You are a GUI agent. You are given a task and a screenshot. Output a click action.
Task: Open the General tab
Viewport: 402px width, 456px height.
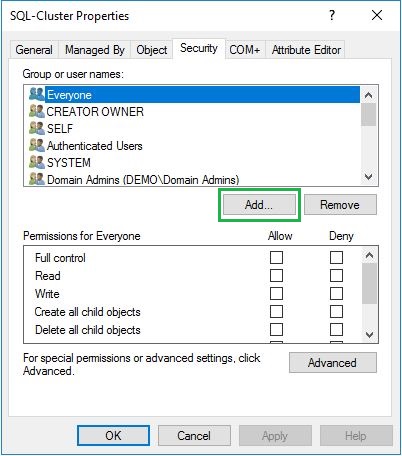pyautogui.click(x=34, y=50)
